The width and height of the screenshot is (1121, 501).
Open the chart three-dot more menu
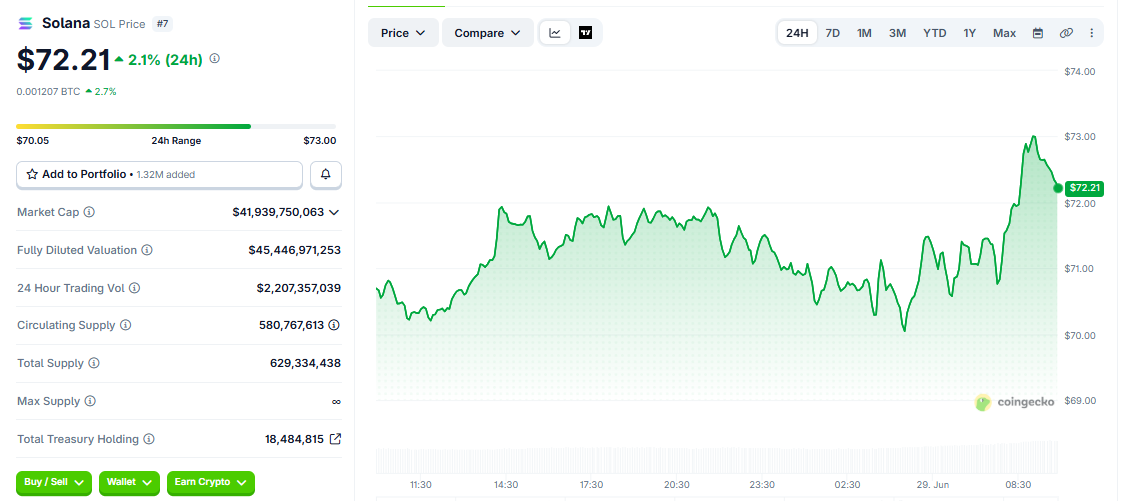click(x=1092, y=33)
